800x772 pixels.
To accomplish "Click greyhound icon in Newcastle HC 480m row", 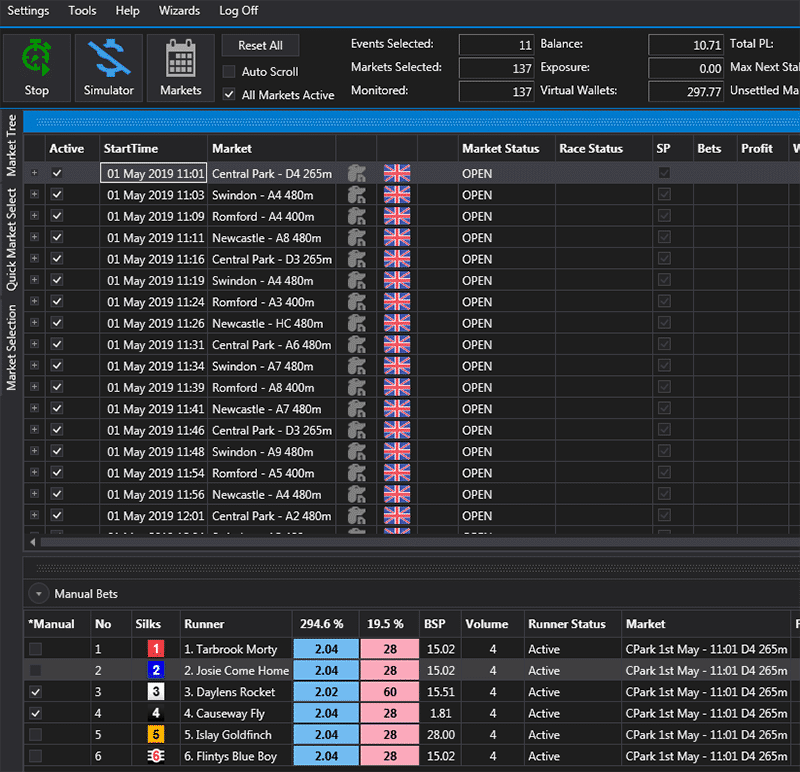I will click(x=357, y=323).
